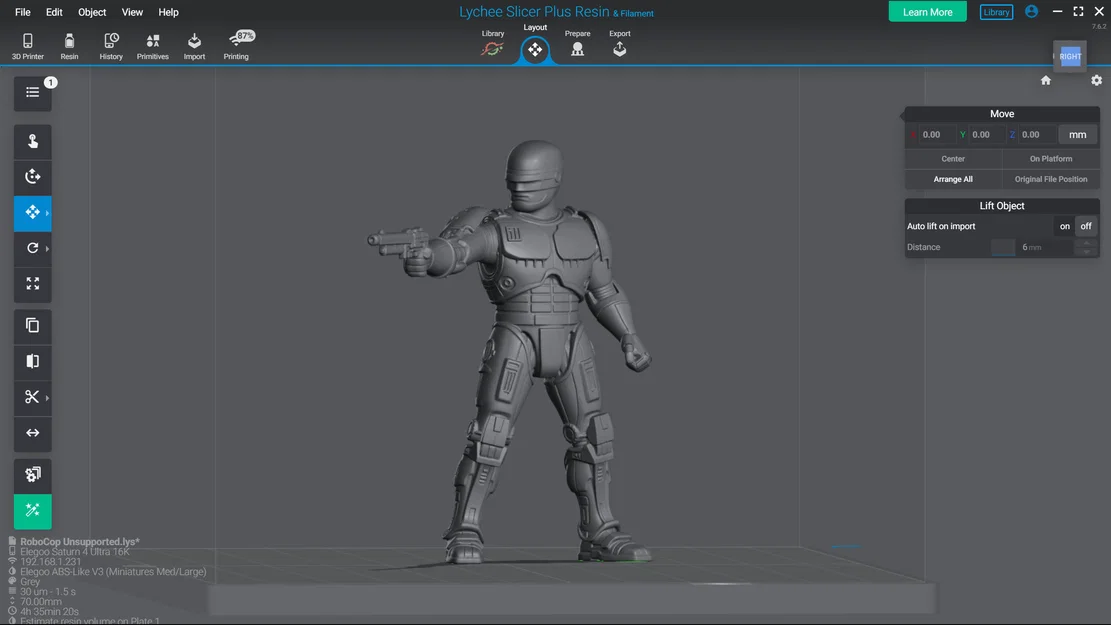Turn auto lift on import on
The width and height of the screenshot is (1111, 625).
[1064, 226]
